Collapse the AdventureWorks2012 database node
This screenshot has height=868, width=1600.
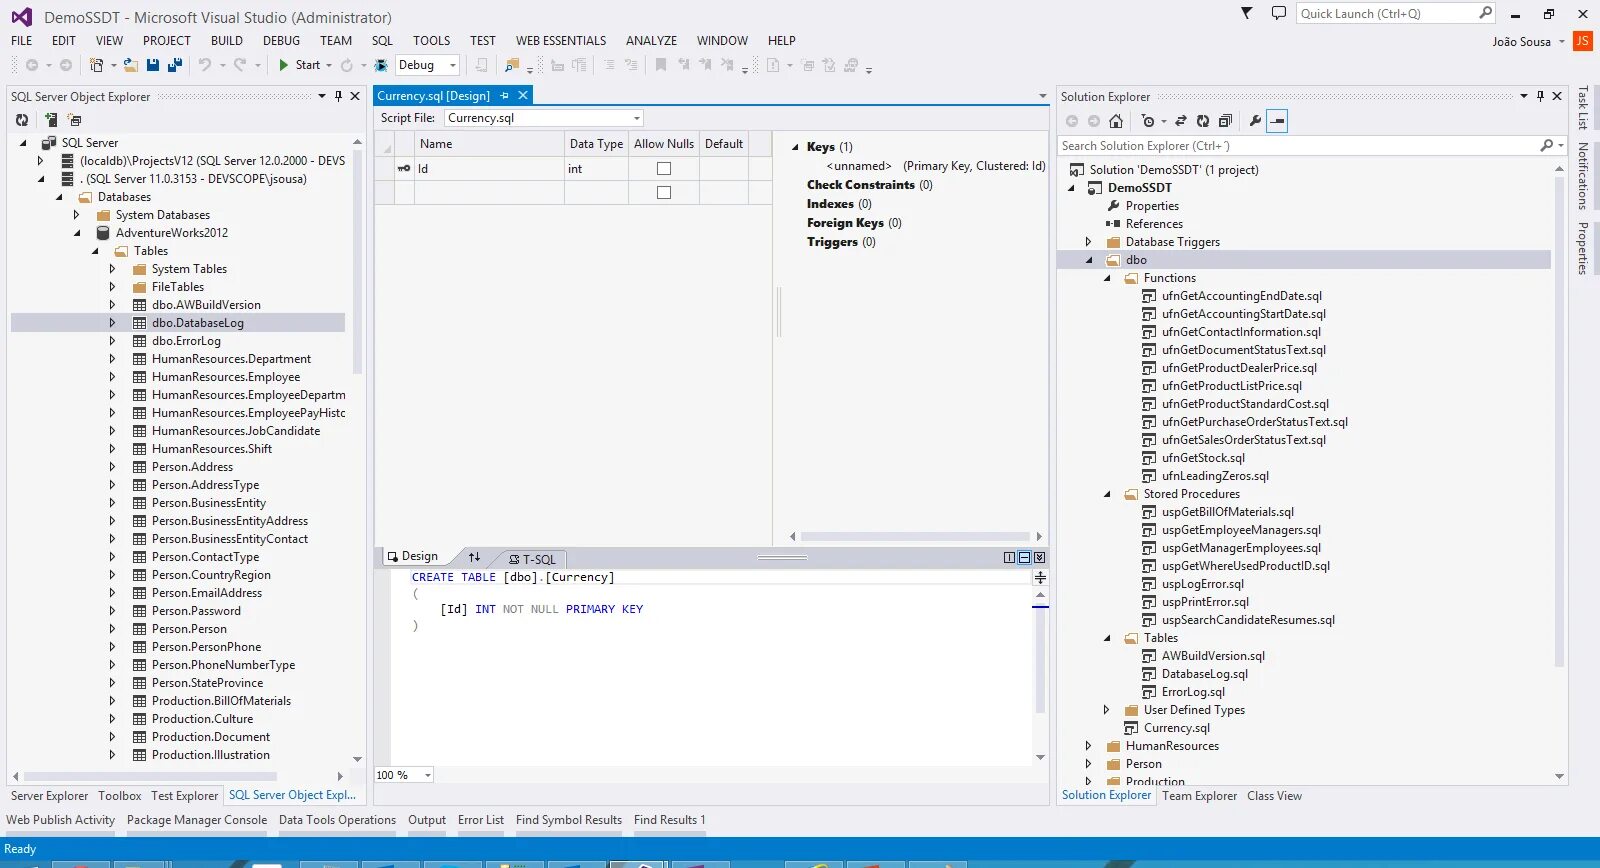(x=77, y=233)
